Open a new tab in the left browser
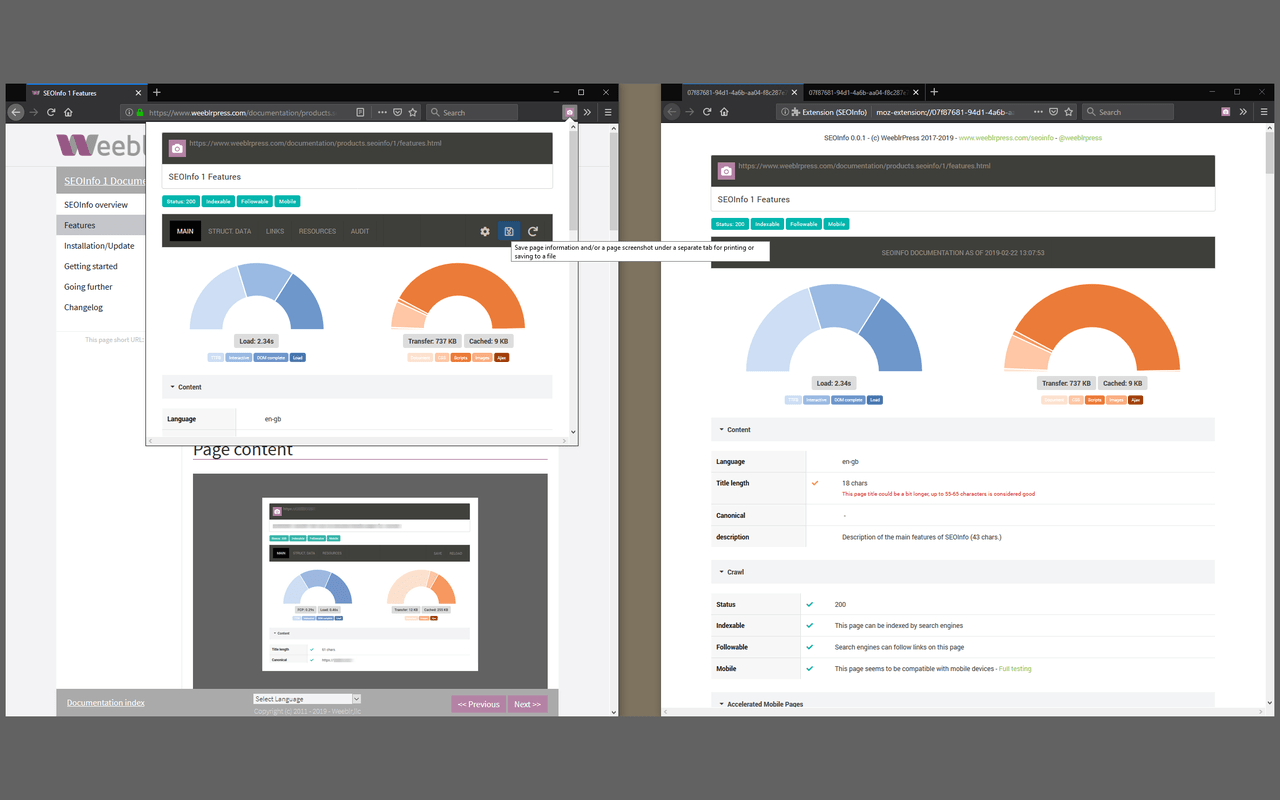Screen dimensions: 1280x800 (x=157, y=92)
